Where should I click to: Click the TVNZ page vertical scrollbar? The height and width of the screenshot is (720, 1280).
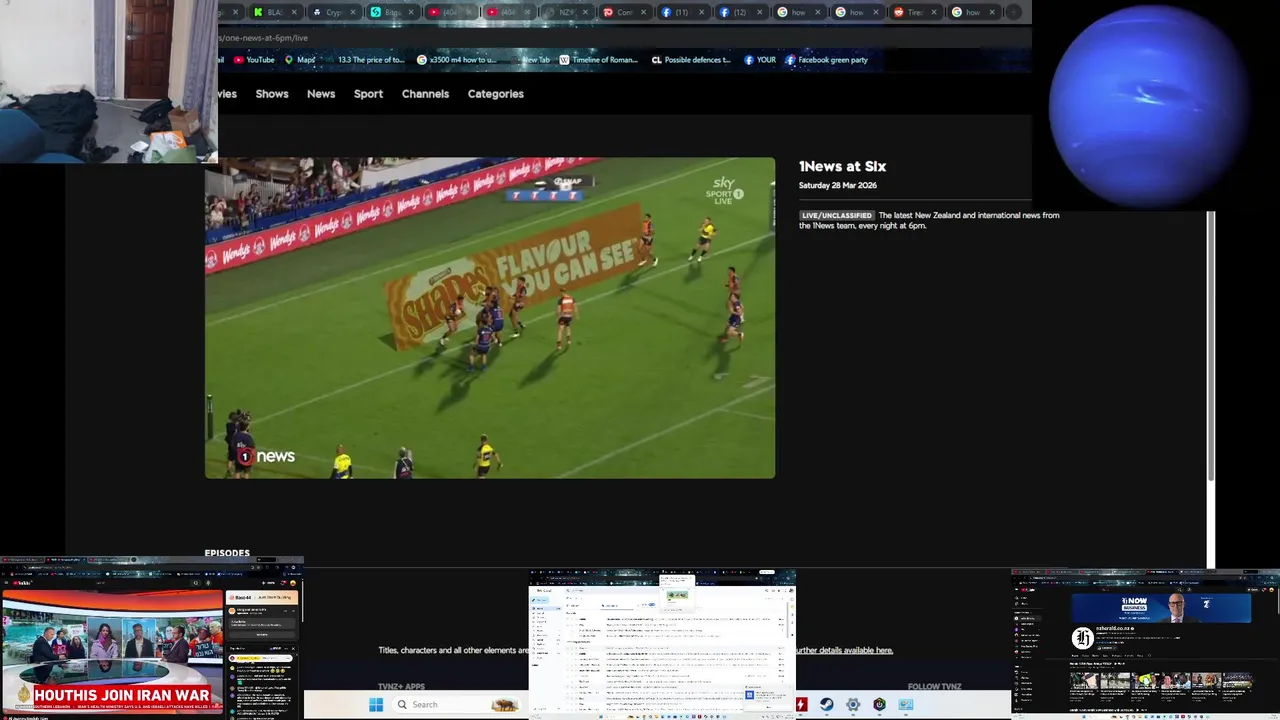[1211, 345]
